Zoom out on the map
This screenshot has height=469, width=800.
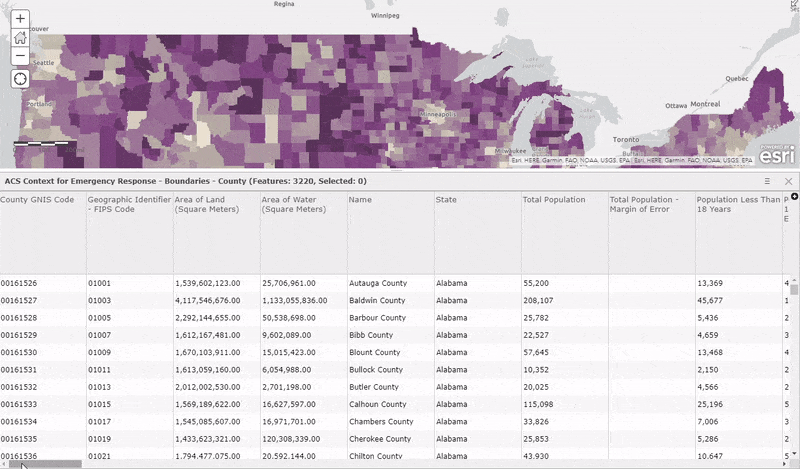20,56
